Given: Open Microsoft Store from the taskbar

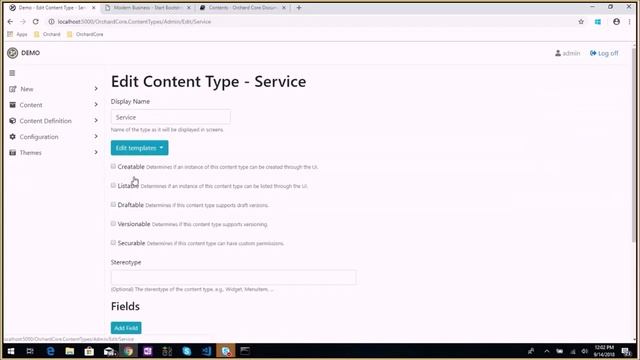Looking at the screenshot, I should tap(89, 351).
